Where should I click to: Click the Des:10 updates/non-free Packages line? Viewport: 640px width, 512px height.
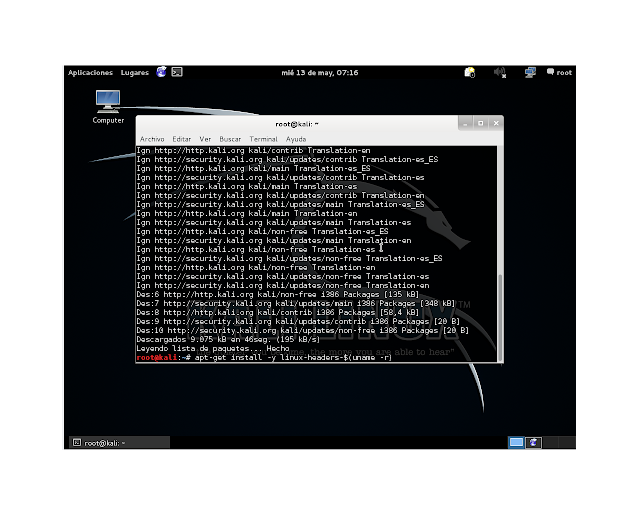pyautogui.click(x=302, y=331)
